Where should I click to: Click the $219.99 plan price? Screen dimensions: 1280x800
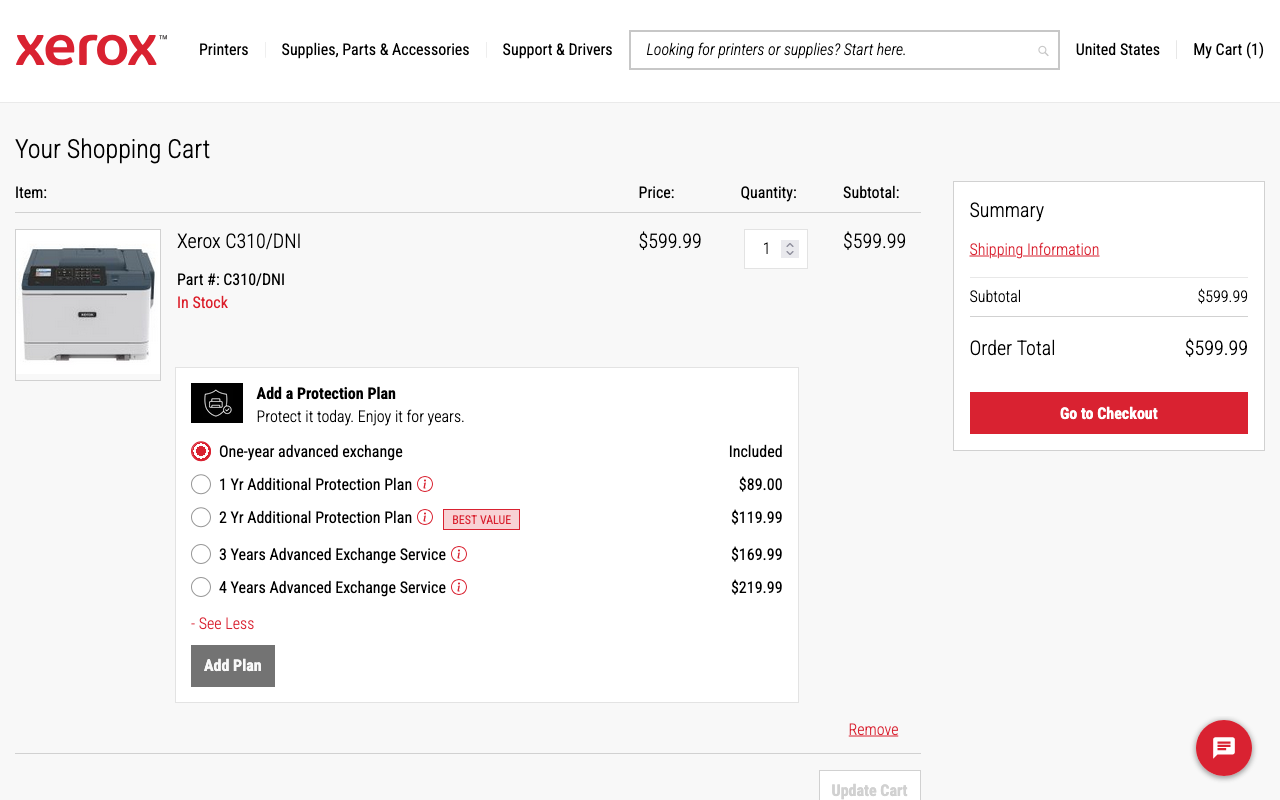point(757,588)
